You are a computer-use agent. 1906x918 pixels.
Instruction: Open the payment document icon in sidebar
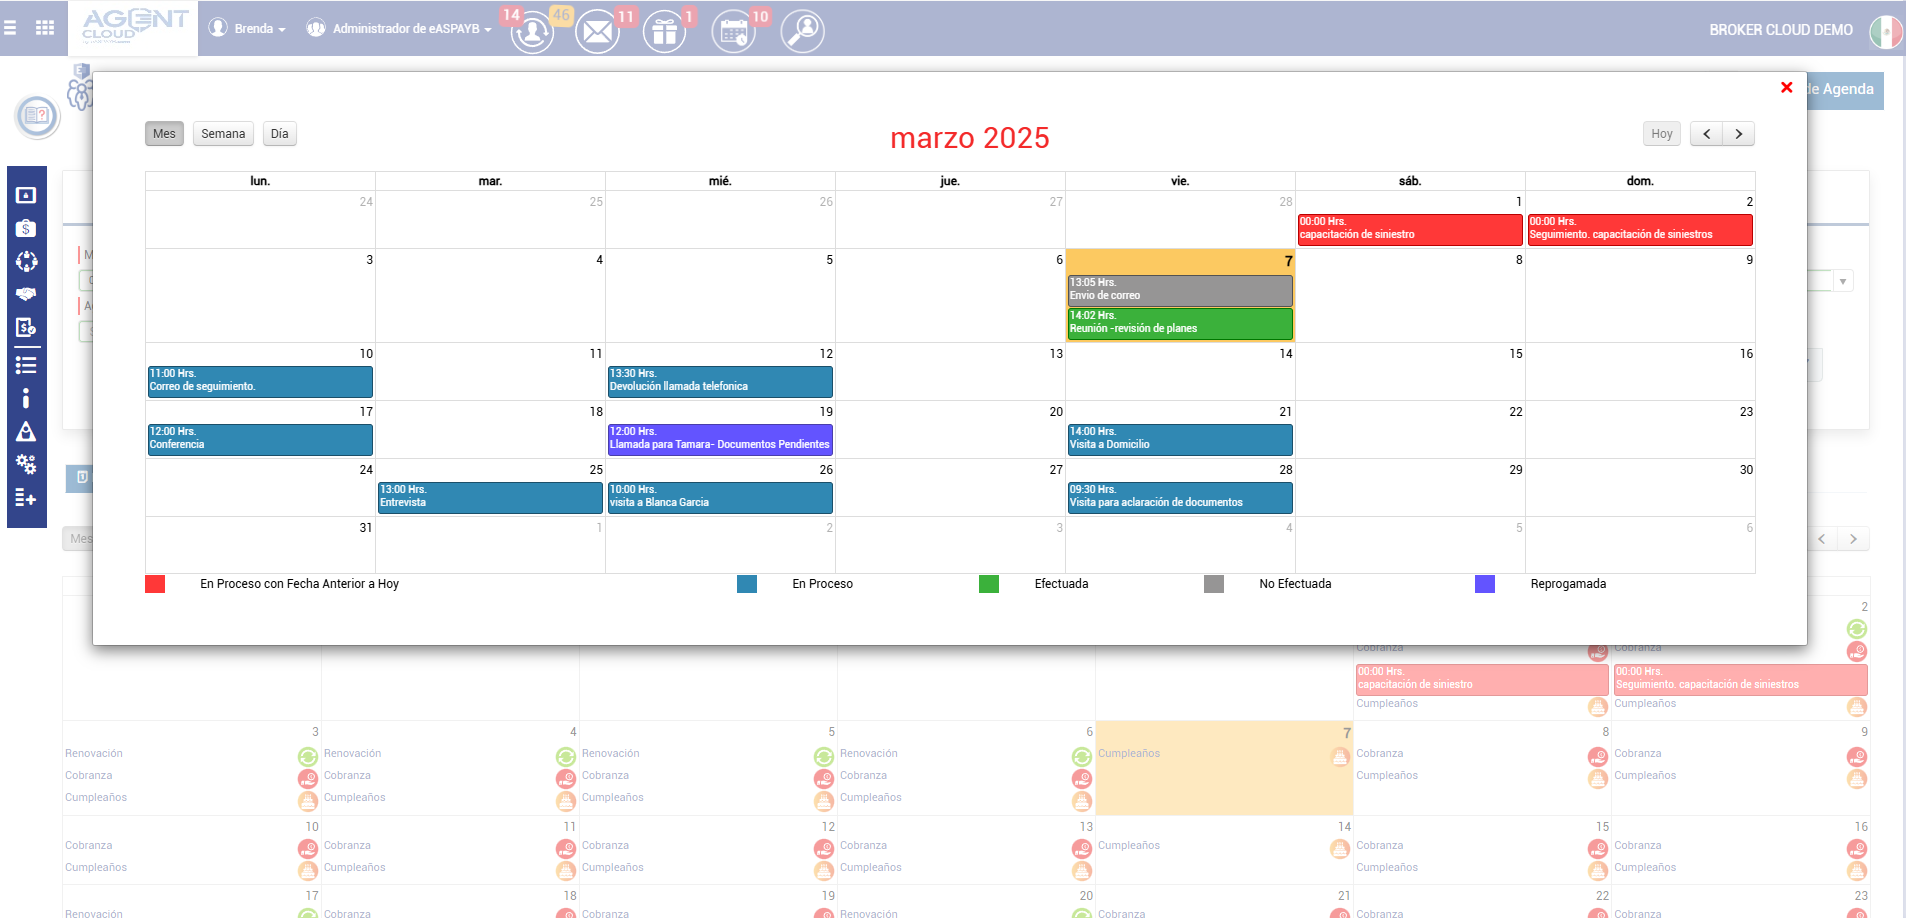tap(26, 327)
